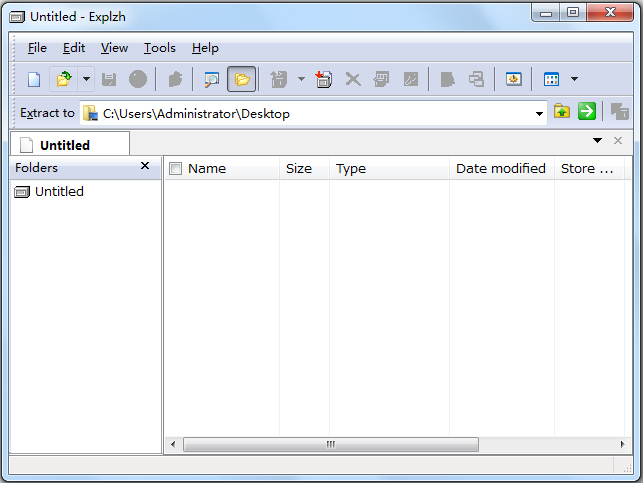Open the View menu
643x483 pixels.
click(114, 48)
